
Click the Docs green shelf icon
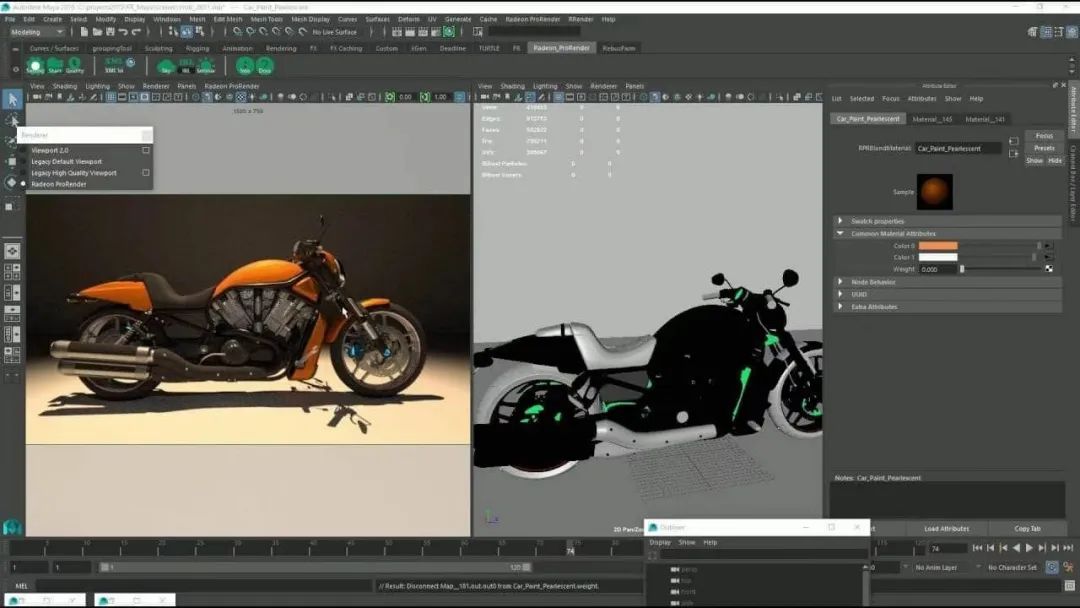[264, 66]
